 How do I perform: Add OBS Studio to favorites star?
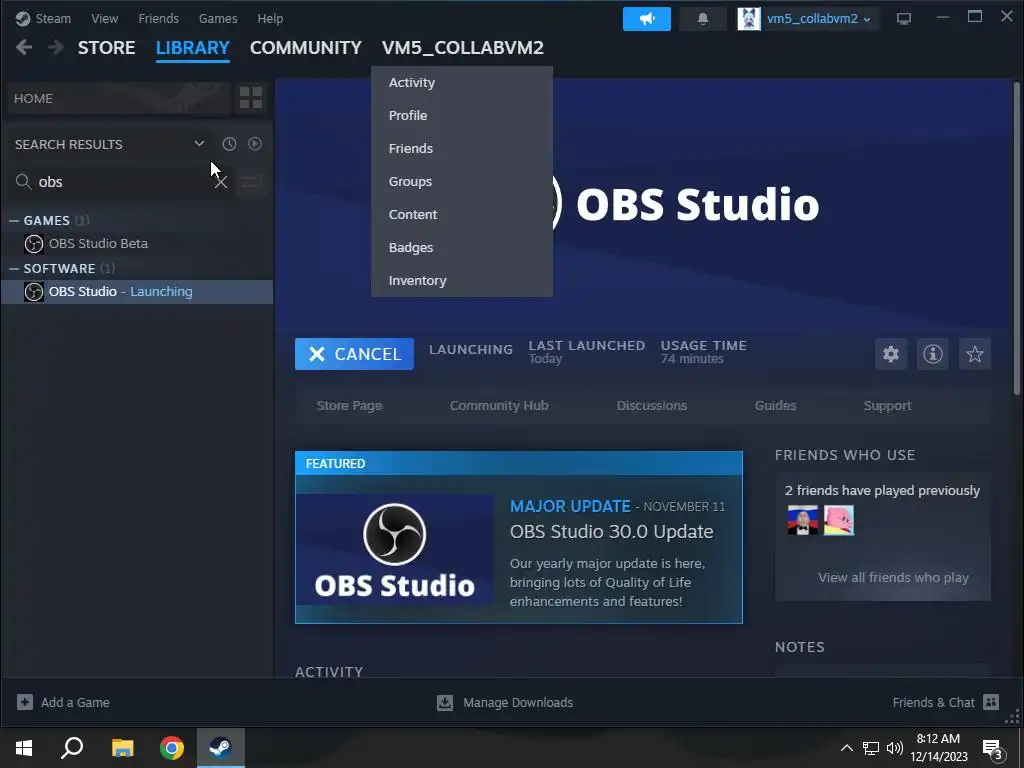(x=974, y=354)
